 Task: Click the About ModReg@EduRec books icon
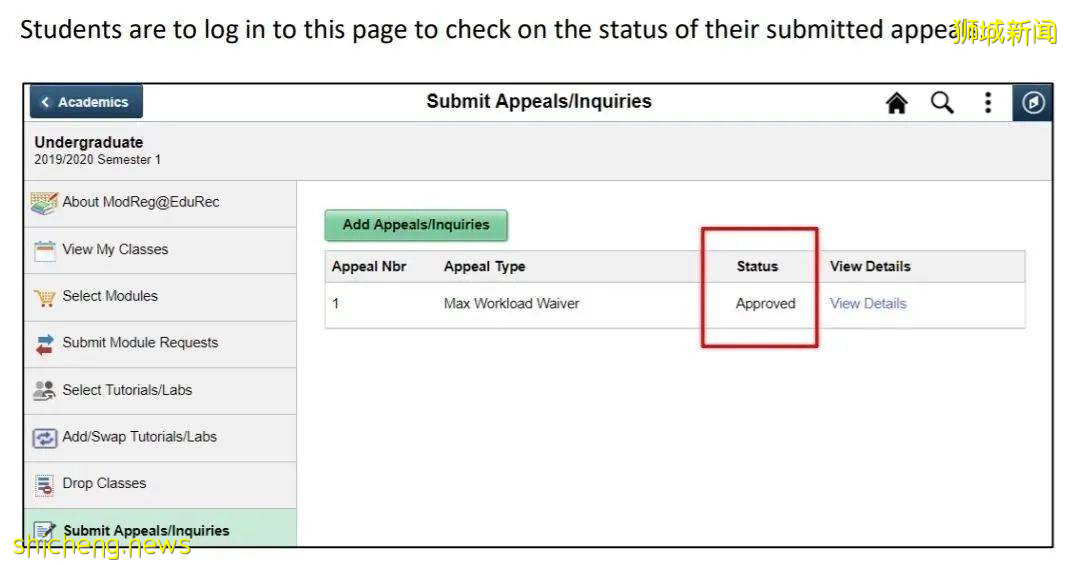click(x=44, y=203)
